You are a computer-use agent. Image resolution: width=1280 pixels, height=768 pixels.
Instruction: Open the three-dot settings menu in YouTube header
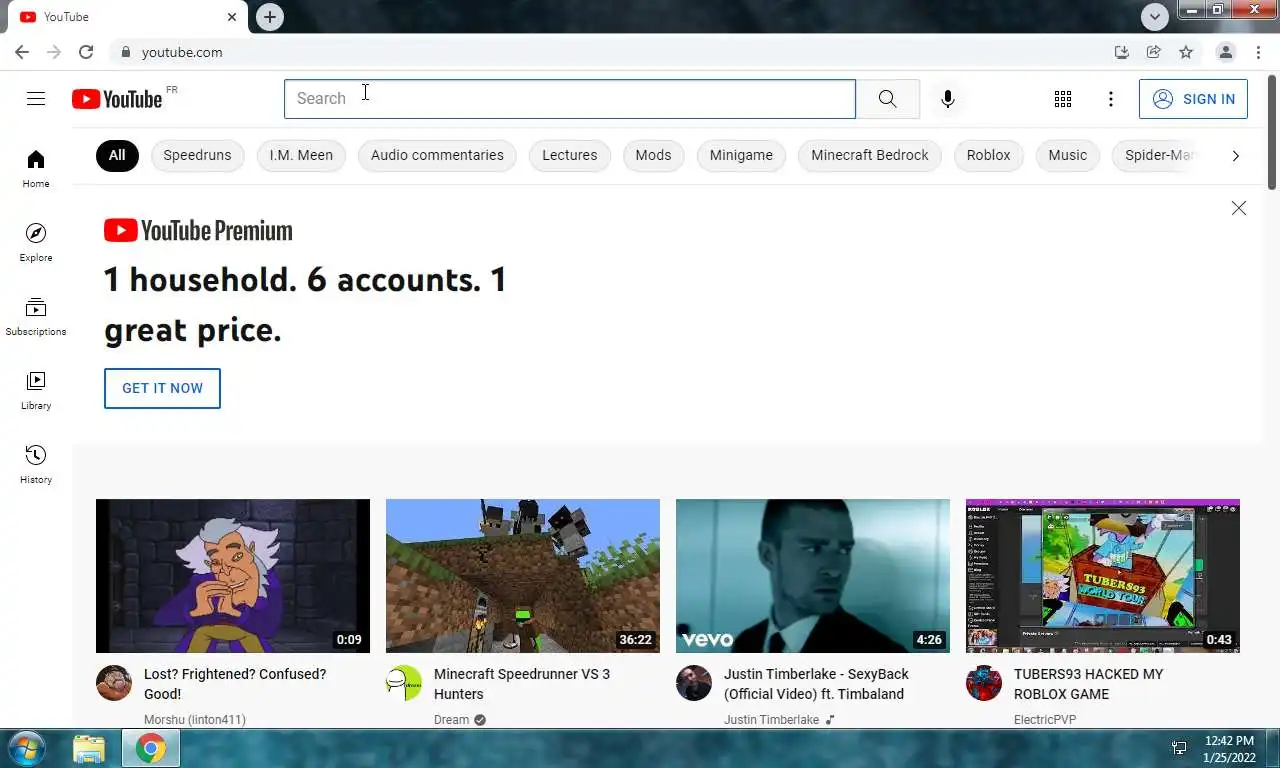1110,98
